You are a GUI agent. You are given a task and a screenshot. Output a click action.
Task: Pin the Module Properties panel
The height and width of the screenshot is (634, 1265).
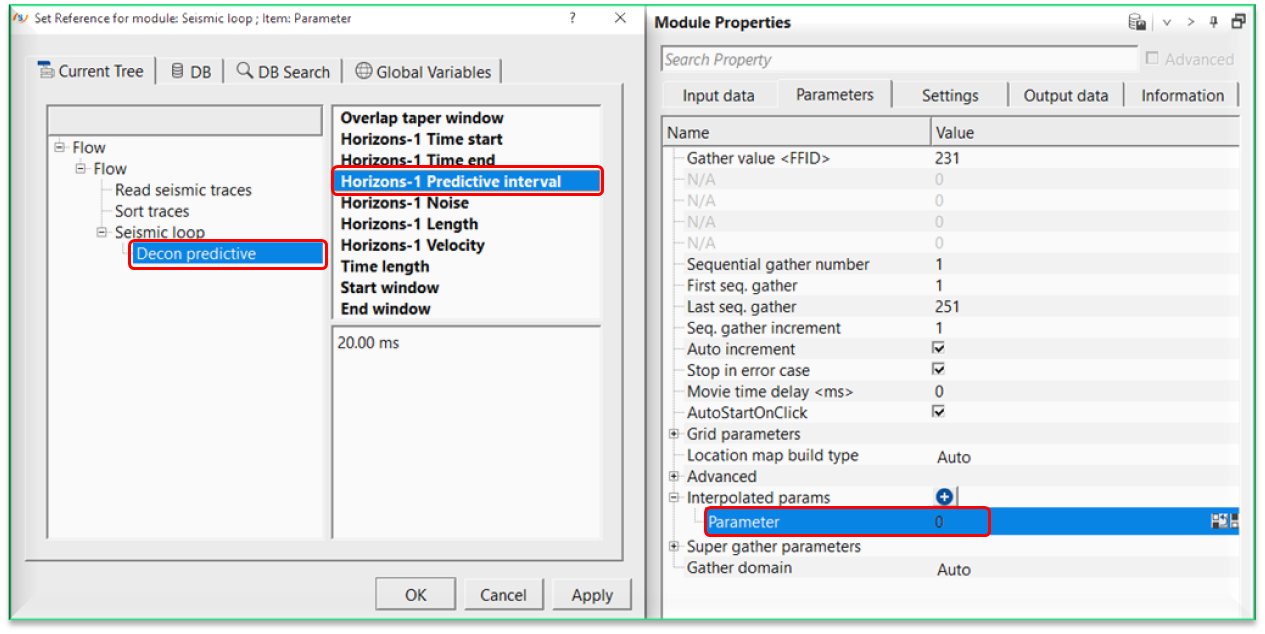(x=1214, y=22)
